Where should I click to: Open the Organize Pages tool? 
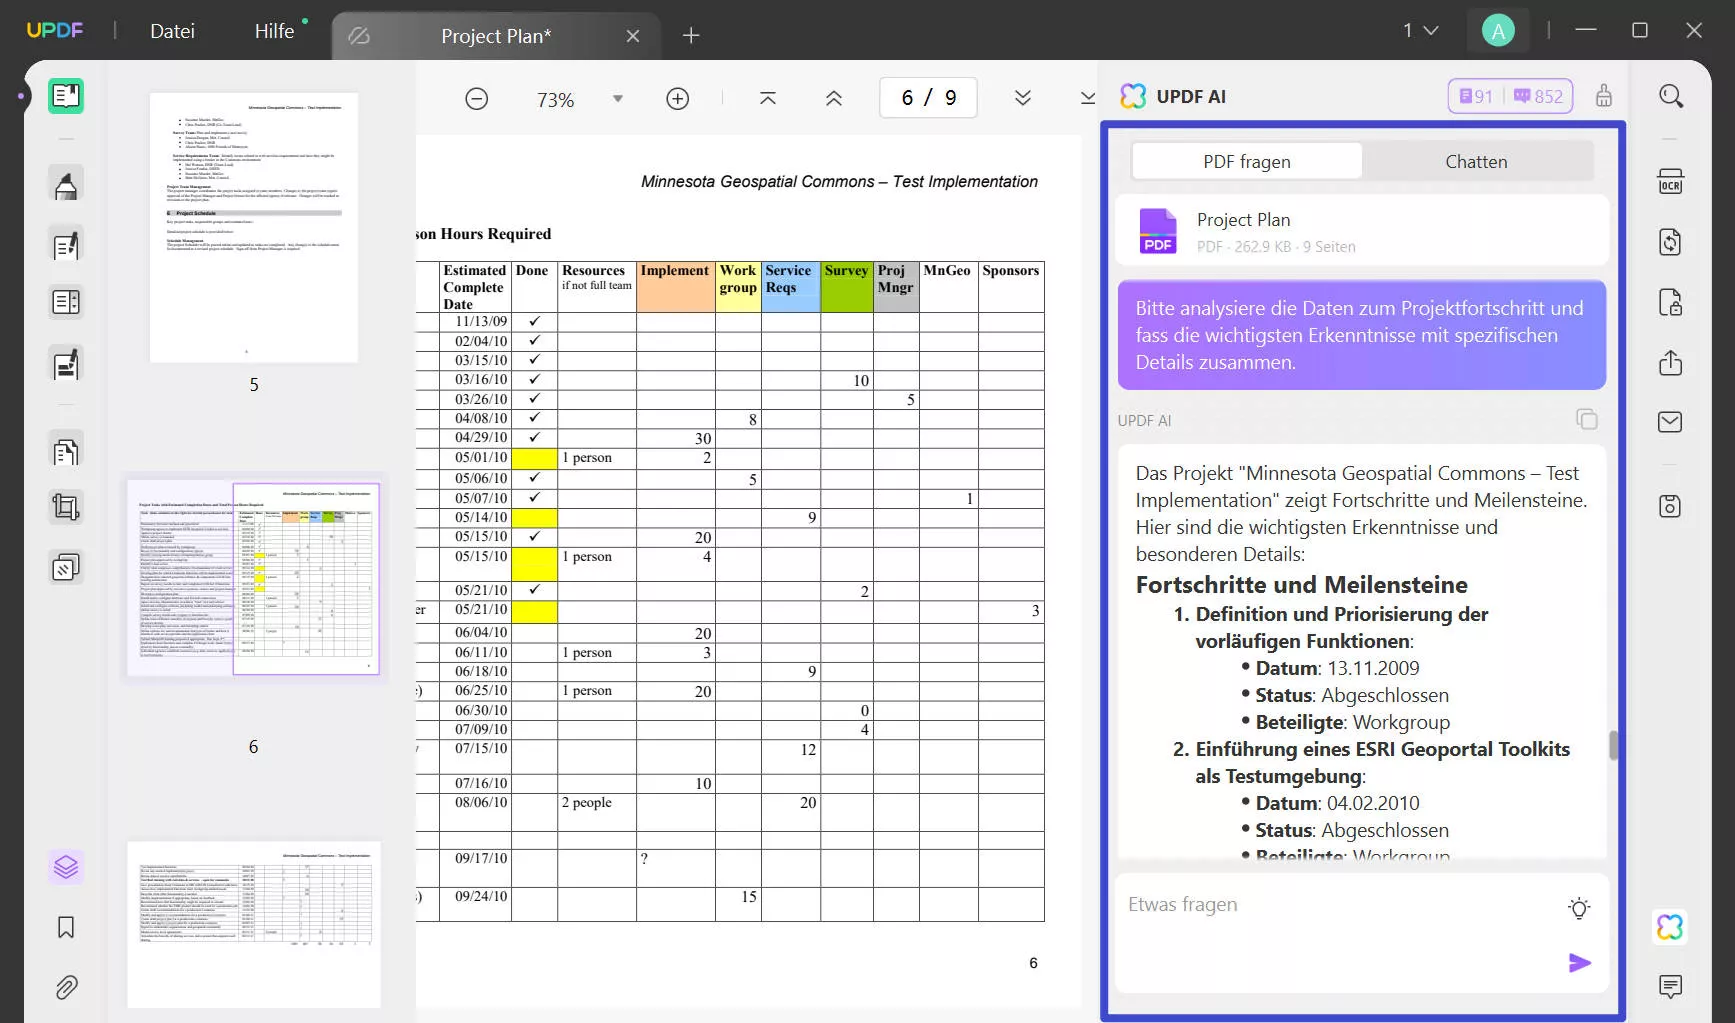click(66, 452)
